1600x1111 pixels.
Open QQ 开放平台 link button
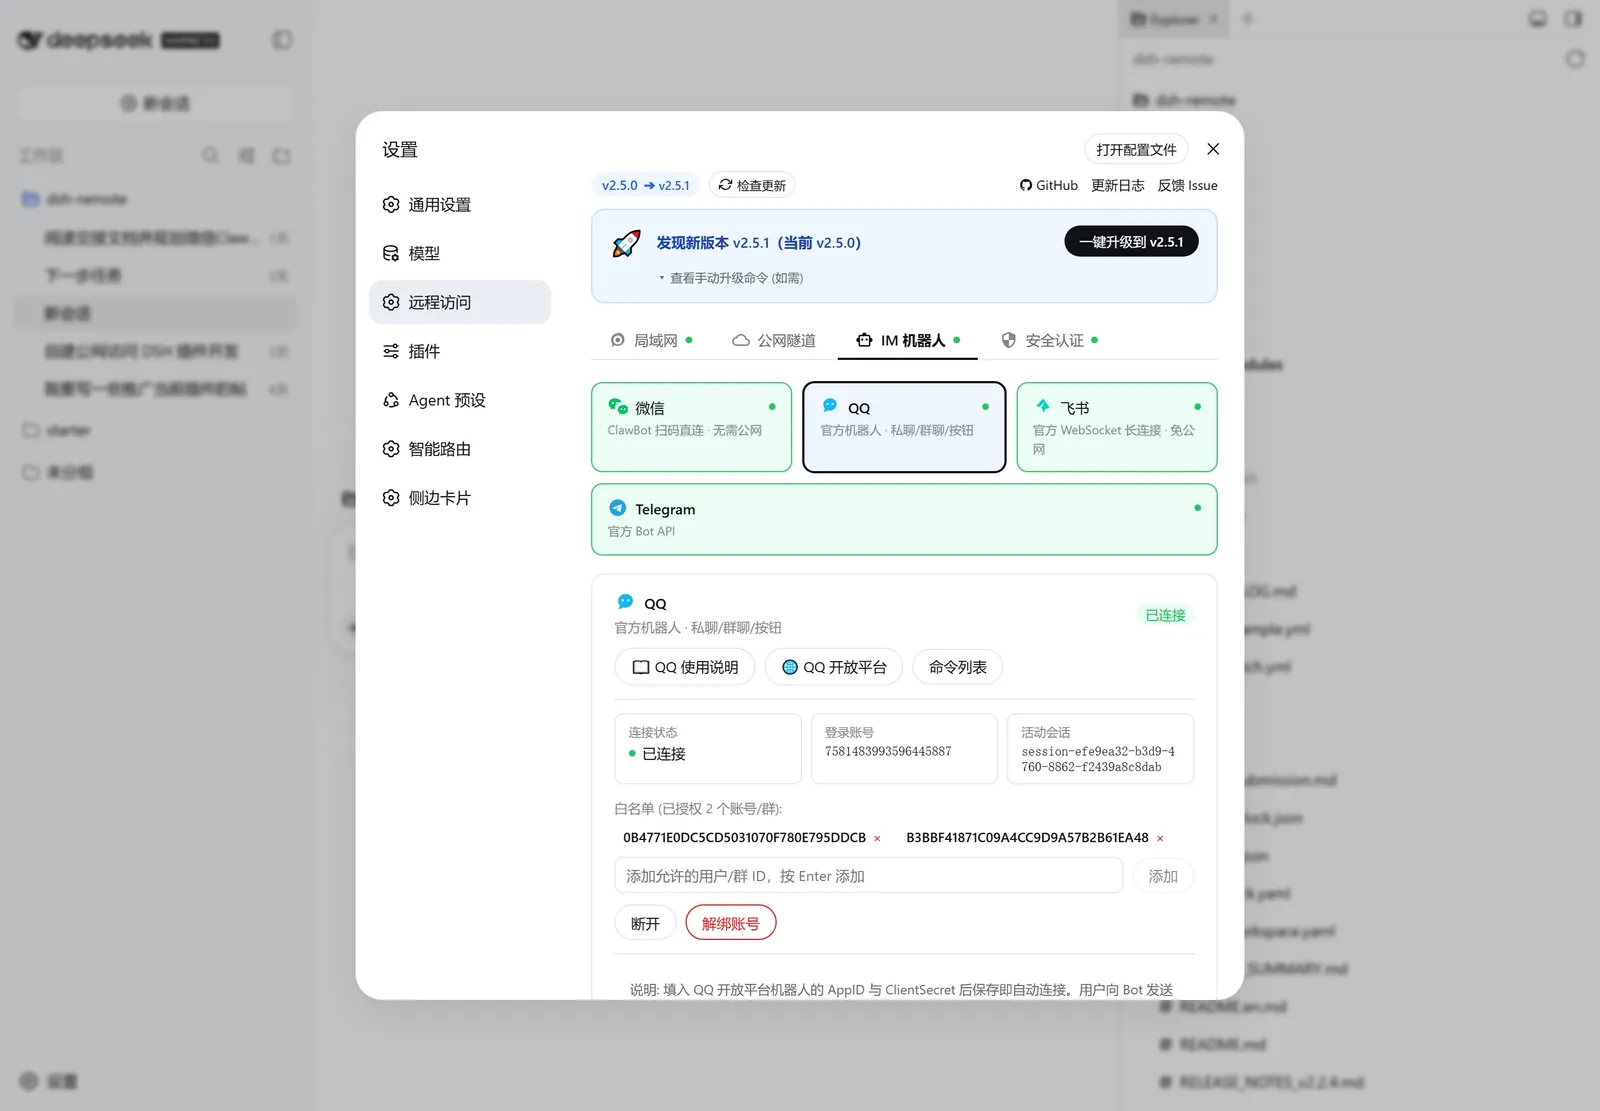tap(834, 667)
